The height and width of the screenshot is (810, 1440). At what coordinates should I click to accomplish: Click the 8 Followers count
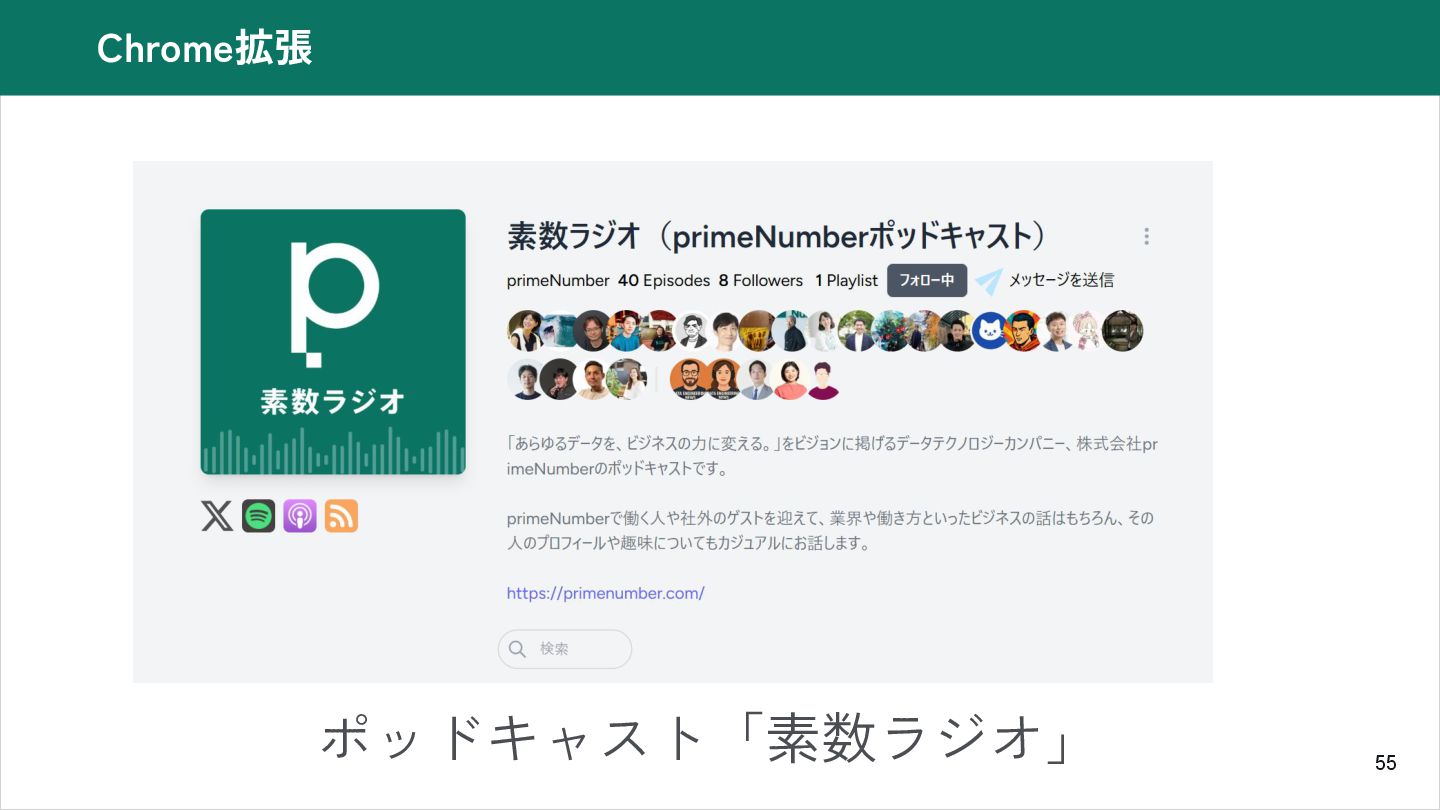pyautogui.click(x=761, y=281)
